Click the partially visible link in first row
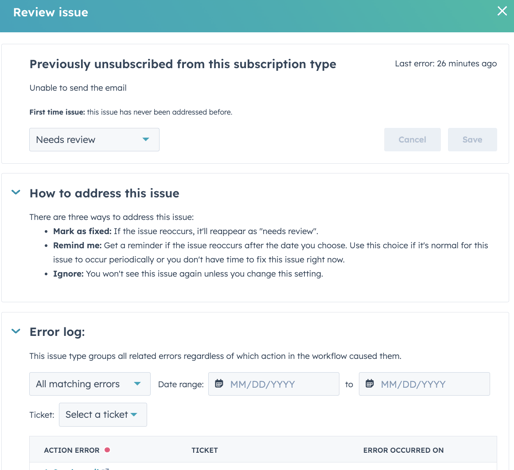This screenshot has height=470, width=514. click(77, 468)
